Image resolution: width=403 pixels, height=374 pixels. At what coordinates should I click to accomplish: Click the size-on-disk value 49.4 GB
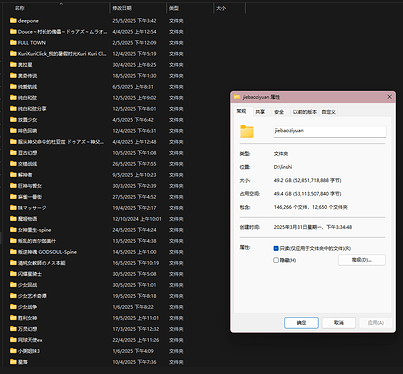pos(307,194)
